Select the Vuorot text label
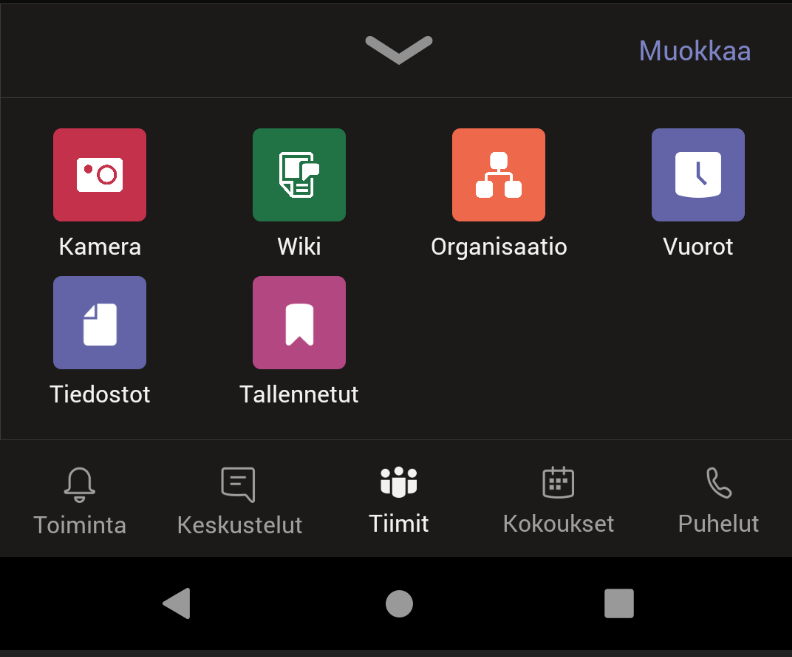Viewport: 792px width, 657px height. [698, 247]
